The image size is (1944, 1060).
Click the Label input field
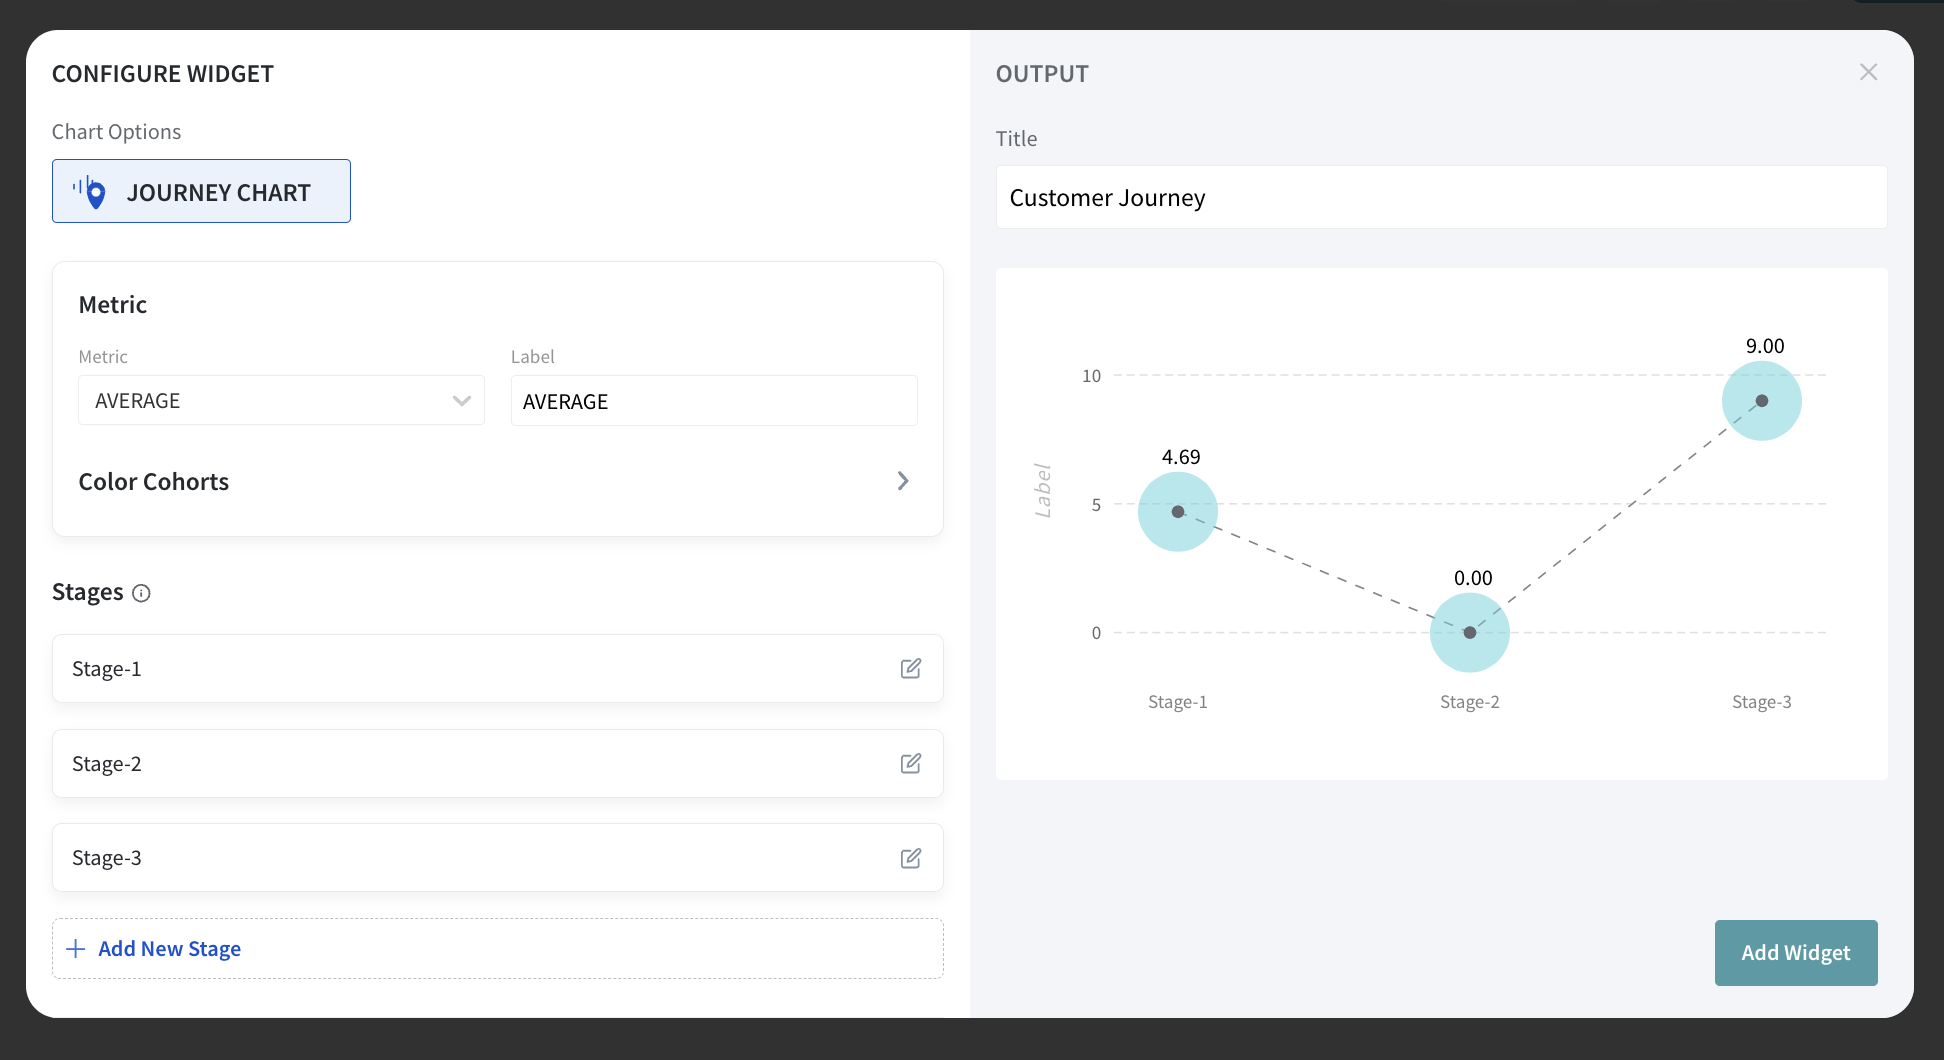click(714, 401)
